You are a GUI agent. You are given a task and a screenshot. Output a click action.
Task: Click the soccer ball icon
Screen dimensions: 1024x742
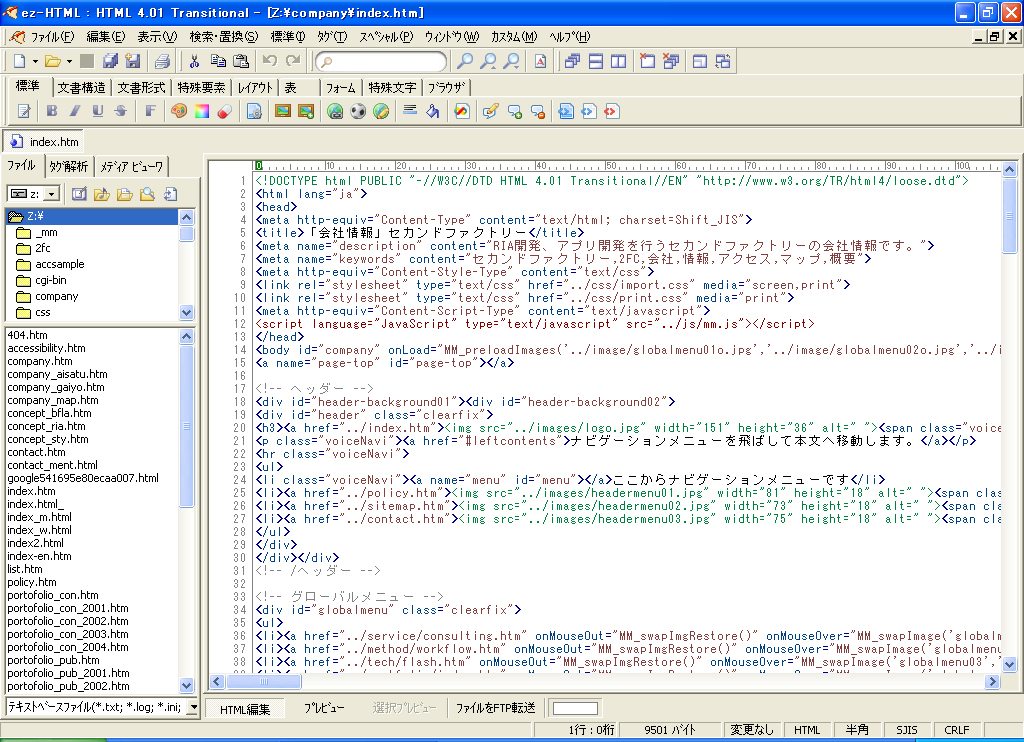(x=358, y=111)
